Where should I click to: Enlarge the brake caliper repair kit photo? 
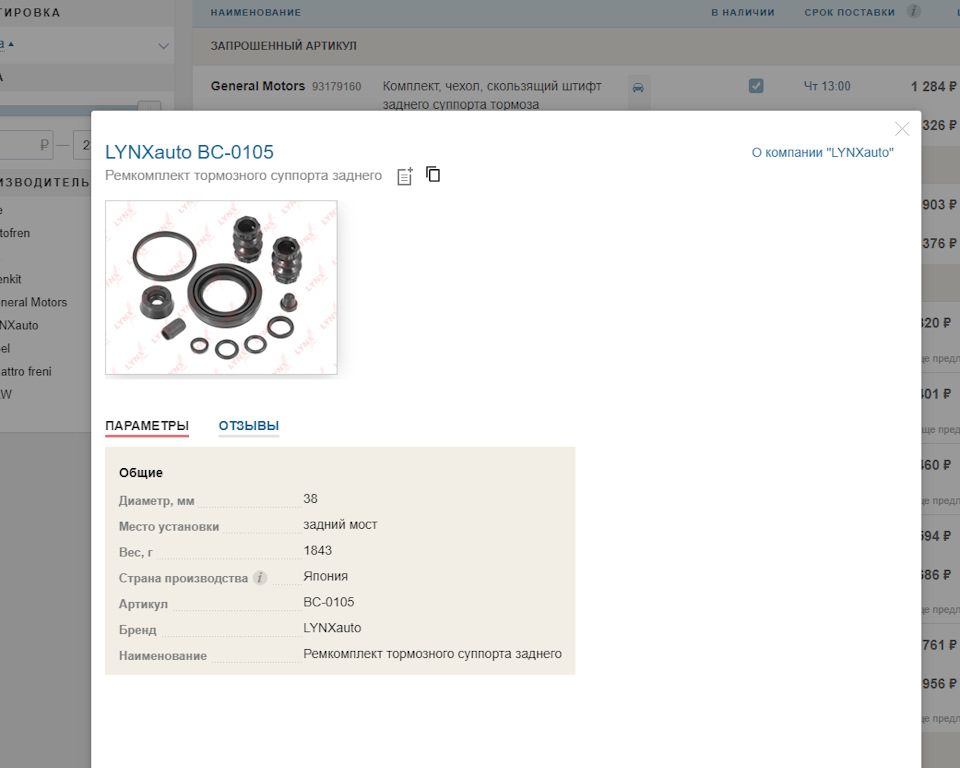tap(221, 287)
